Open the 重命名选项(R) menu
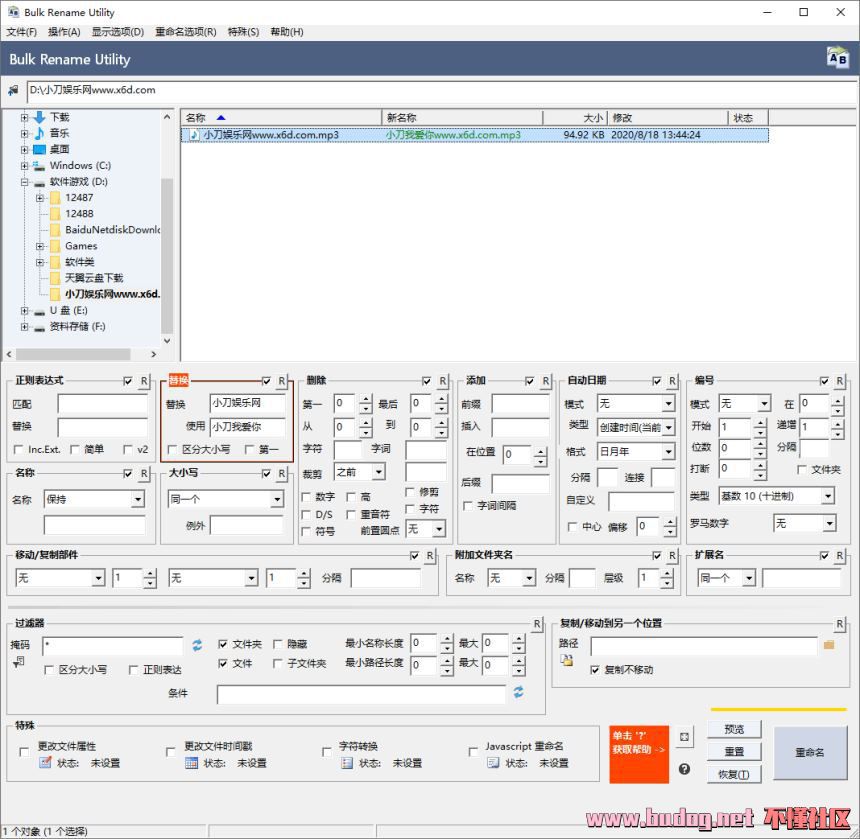860x839 pixels. coord(185,32)
